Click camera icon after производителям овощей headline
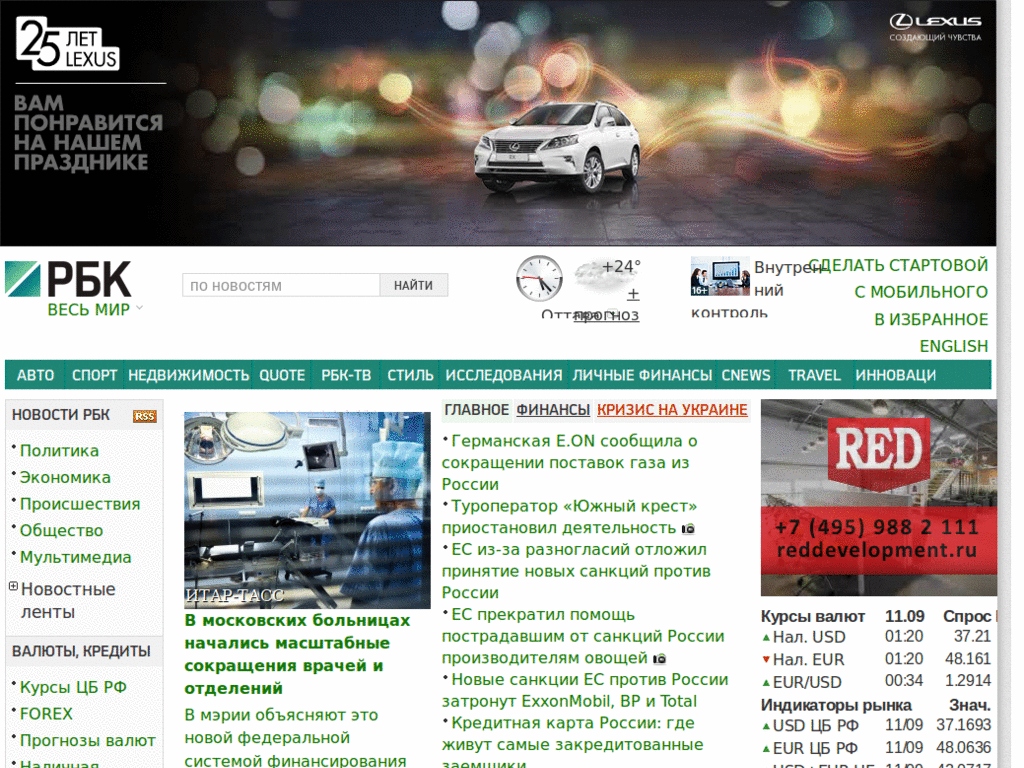This screenshot has height=768, width=1024. coord(660,658)
